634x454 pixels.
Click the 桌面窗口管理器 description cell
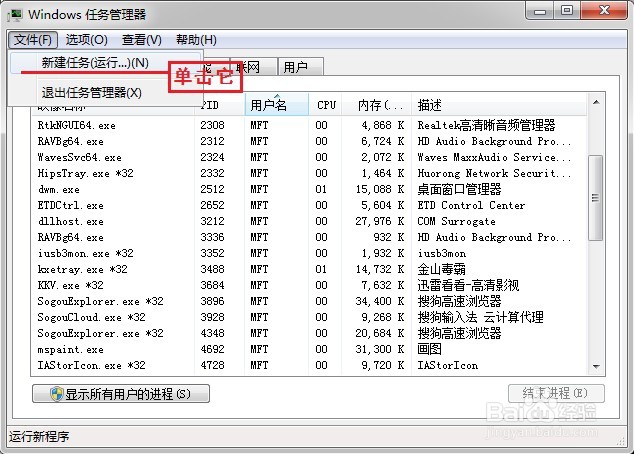(459, 189)
